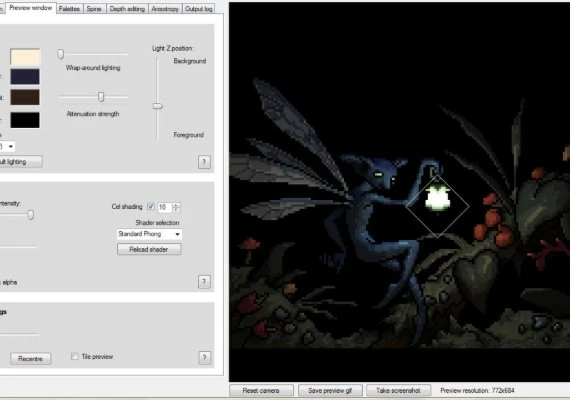This screenshot has width=570, height=400.
Task: Open help for the lighting panel
Action: 204,162
